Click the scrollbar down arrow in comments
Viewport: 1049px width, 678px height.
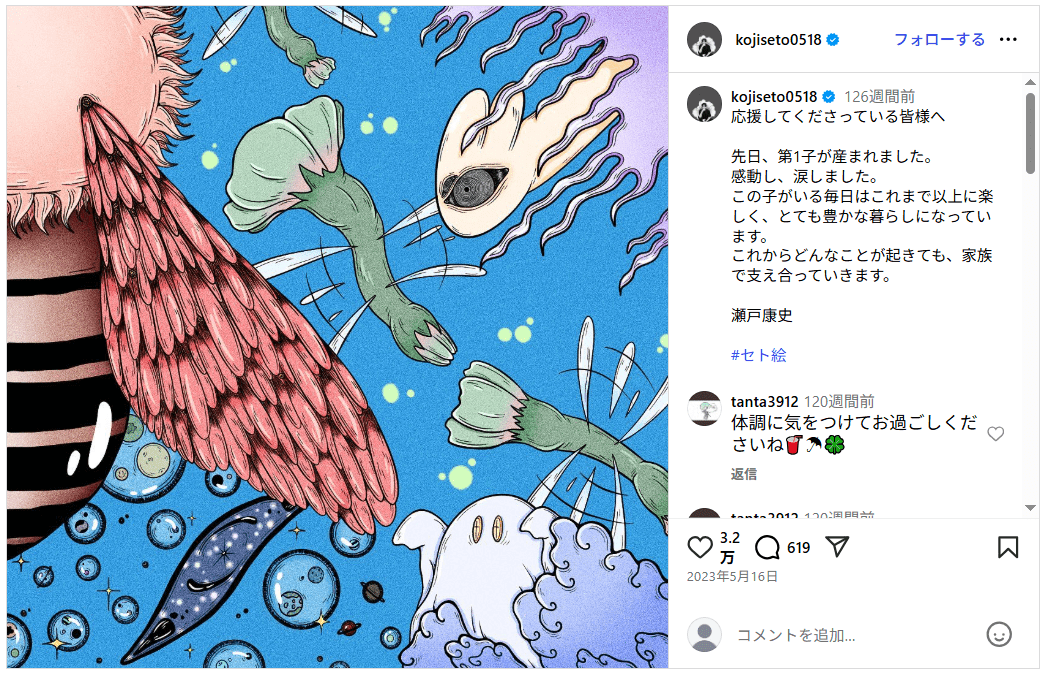click(x=1030, y=508)
